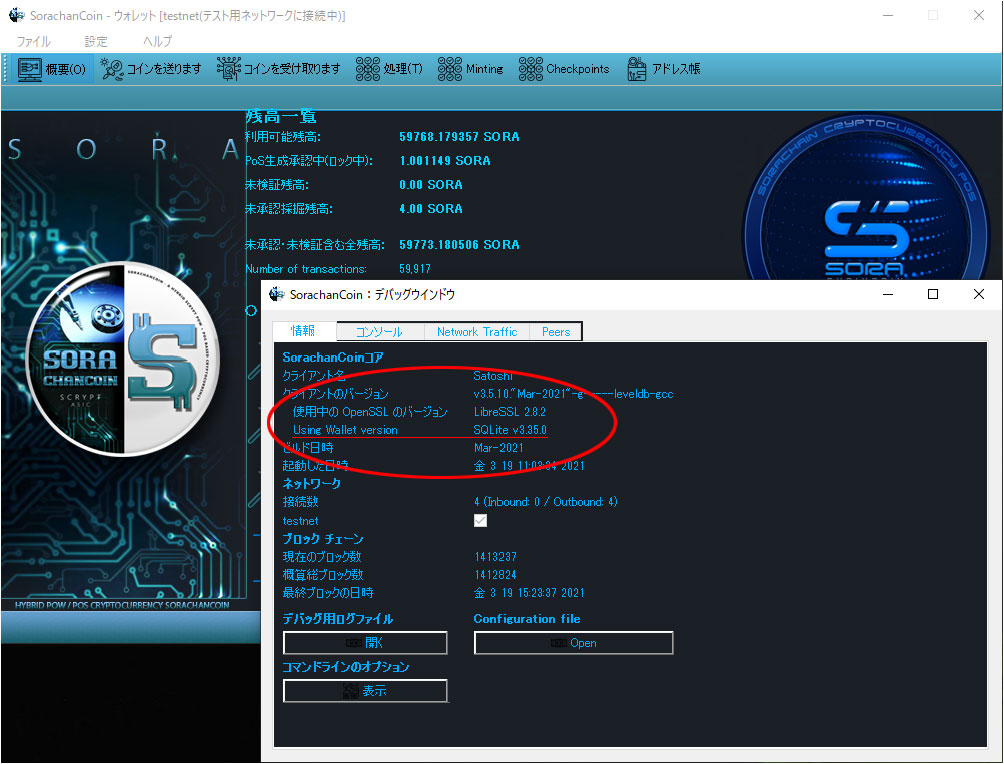Viewport: 1004px width, 764px height.
Task: Open the ファイル menu
Action: 33,42
